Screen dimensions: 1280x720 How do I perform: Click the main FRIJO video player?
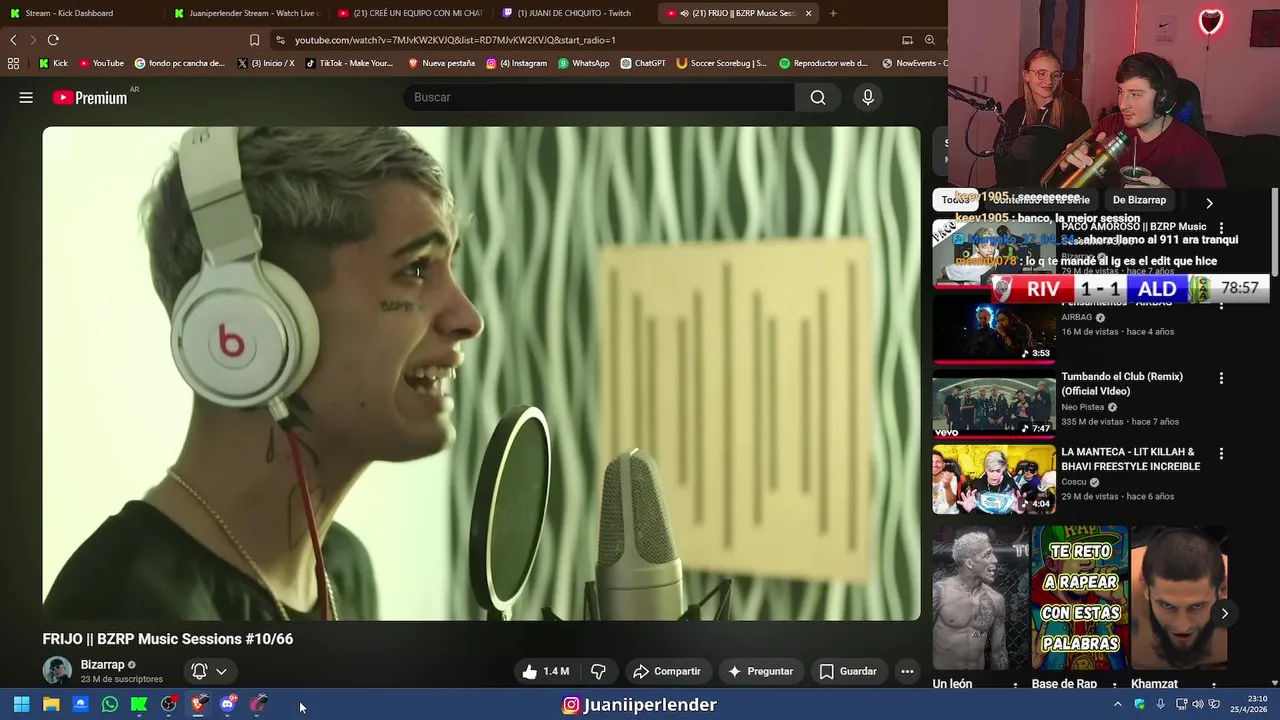tap(481, 373)
